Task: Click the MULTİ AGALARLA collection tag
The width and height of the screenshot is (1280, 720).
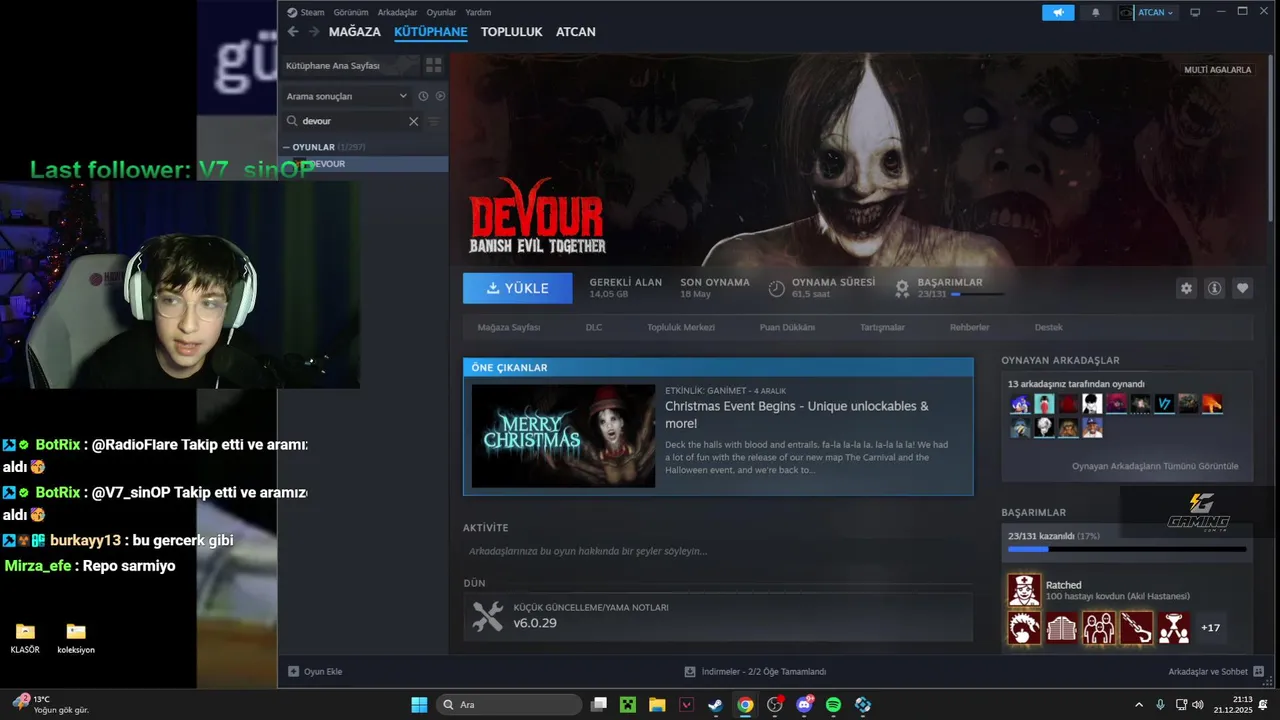Action: pyautogui.click(x=1218, y=70)
